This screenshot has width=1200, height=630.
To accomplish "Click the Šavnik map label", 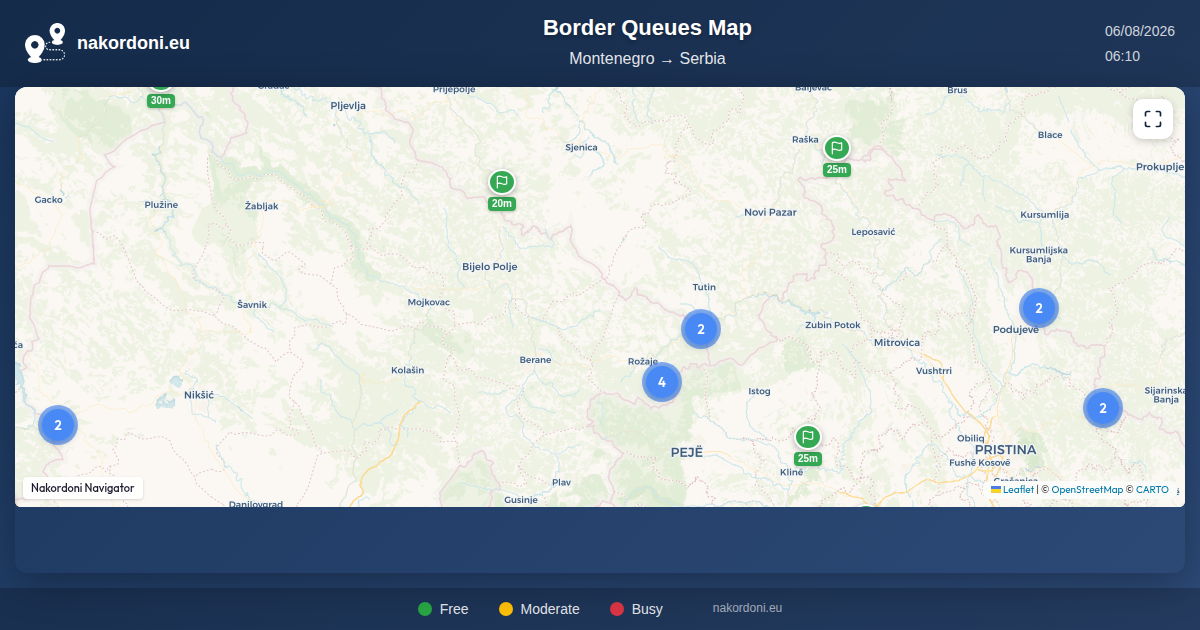I will [x=252, y=304].
